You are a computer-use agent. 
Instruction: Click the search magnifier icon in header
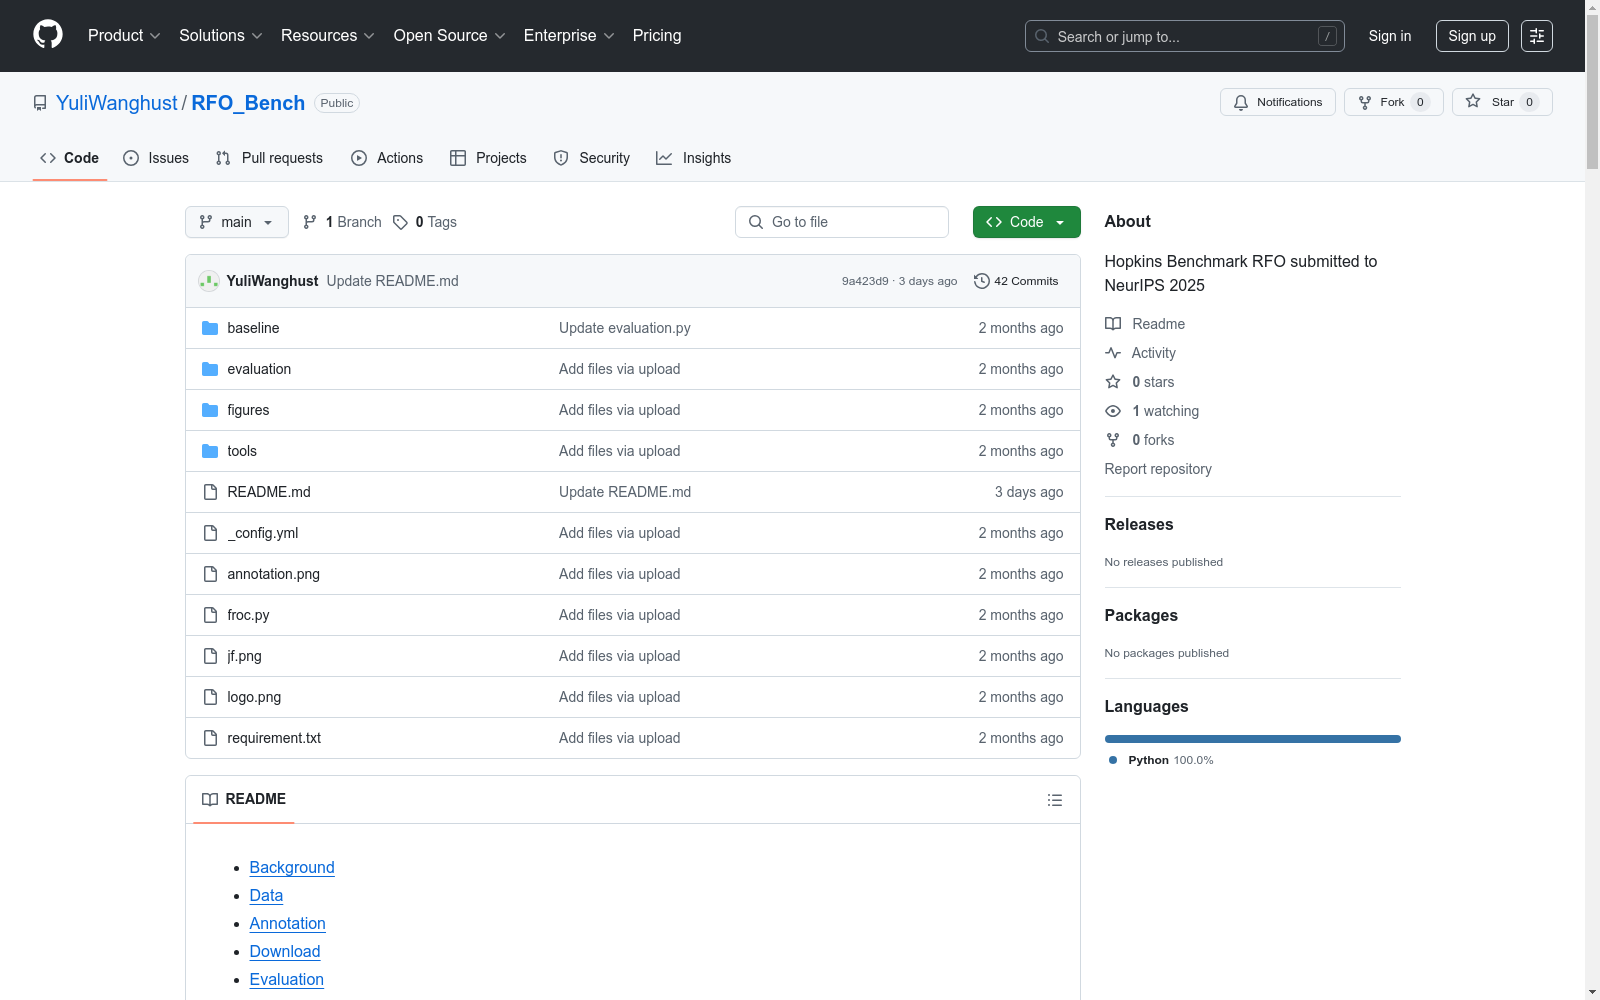coord(1042,36)
